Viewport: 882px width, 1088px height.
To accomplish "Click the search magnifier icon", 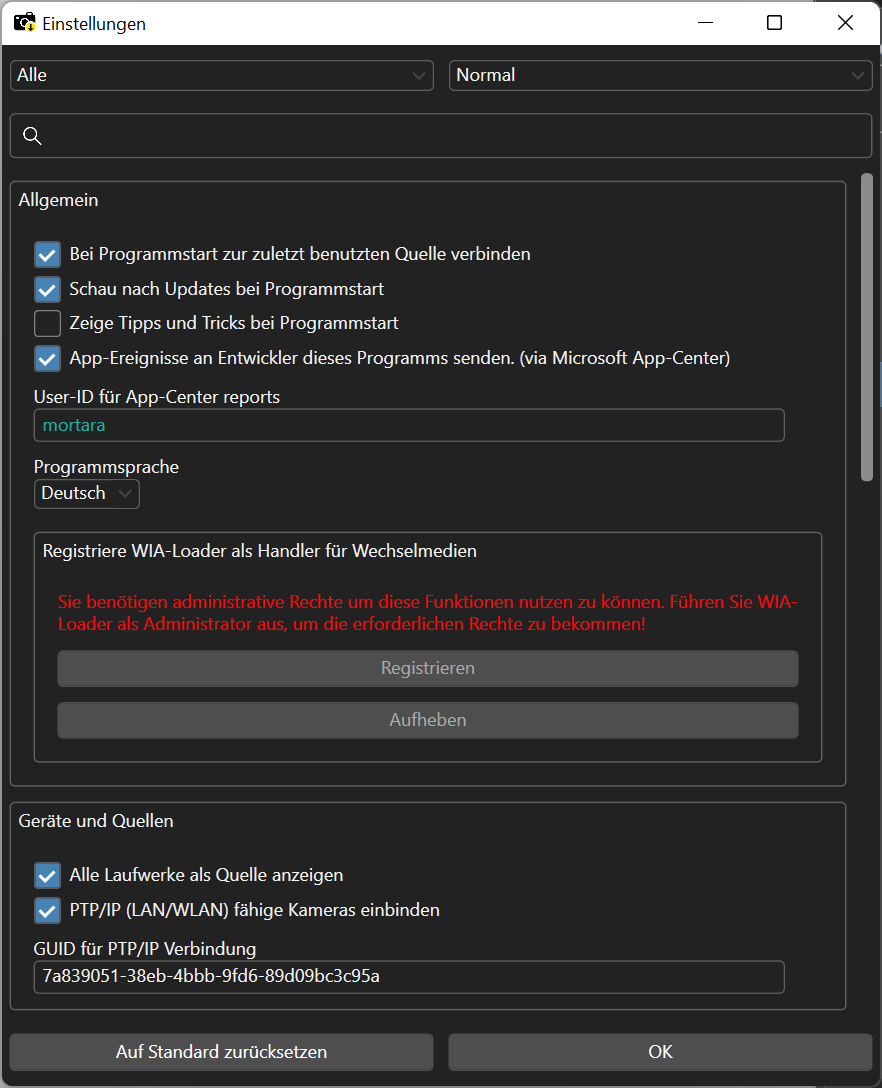I will (x=32, y=135).
